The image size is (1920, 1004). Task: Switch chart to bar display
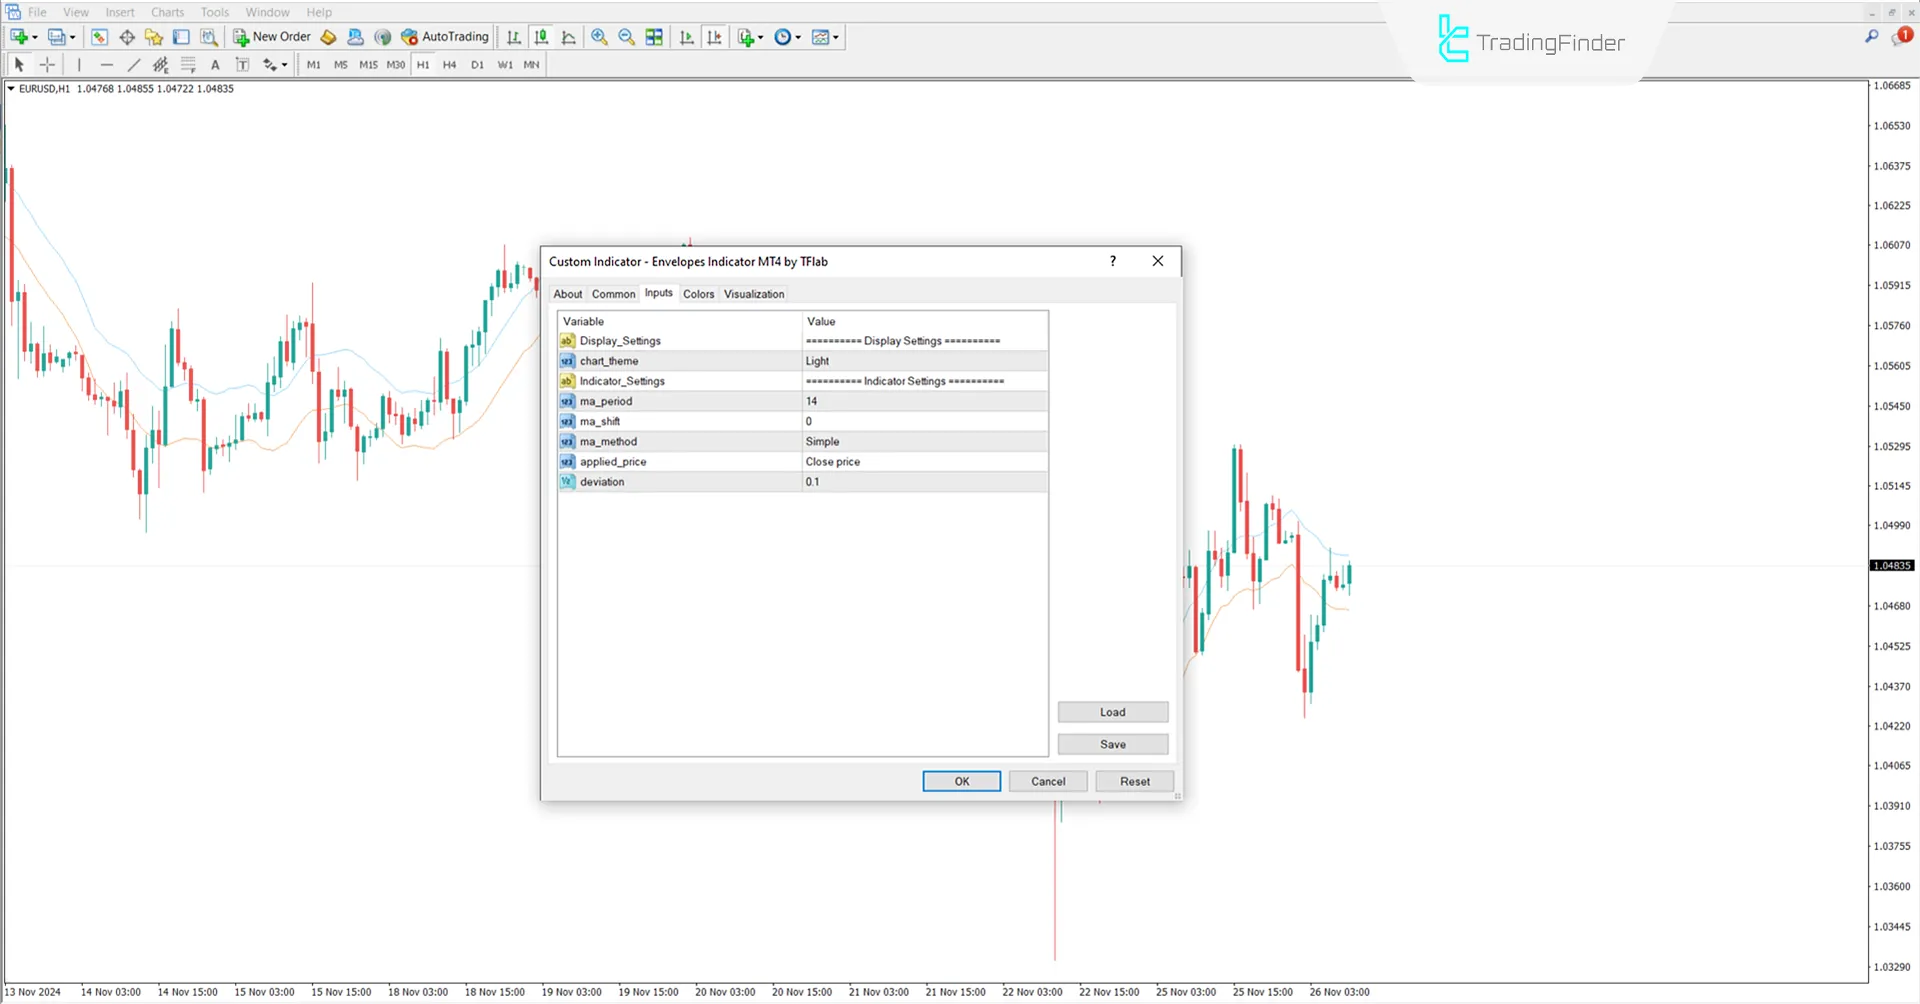(513, 37)
